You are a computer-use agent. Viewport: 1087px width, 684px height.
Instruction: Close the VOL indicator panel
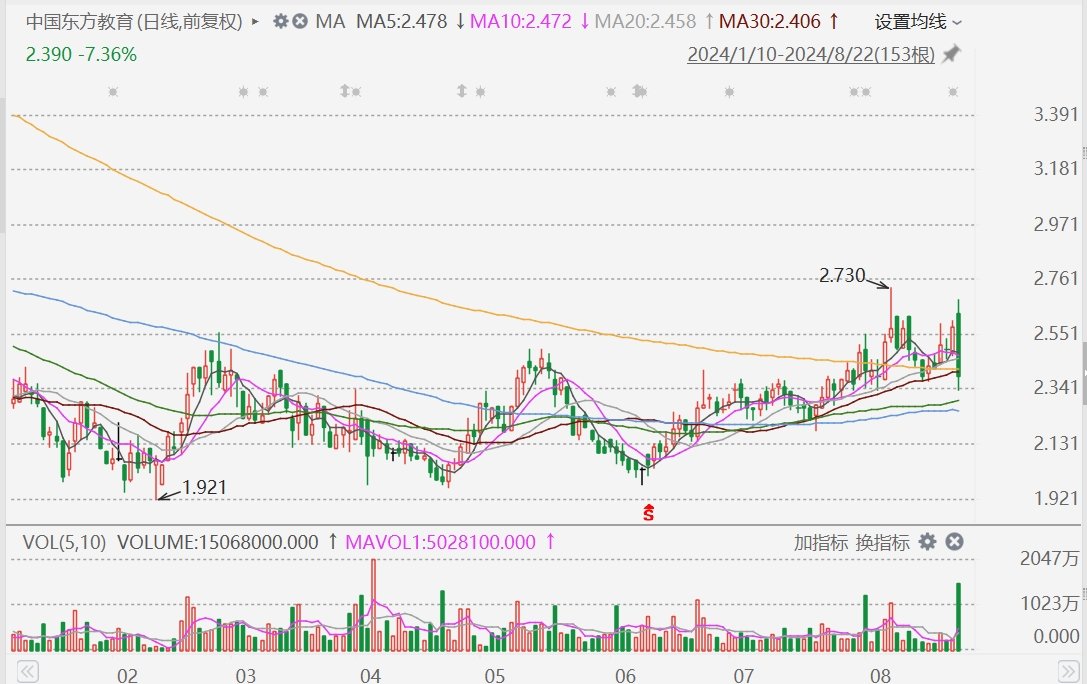click(x=954, y=542)
